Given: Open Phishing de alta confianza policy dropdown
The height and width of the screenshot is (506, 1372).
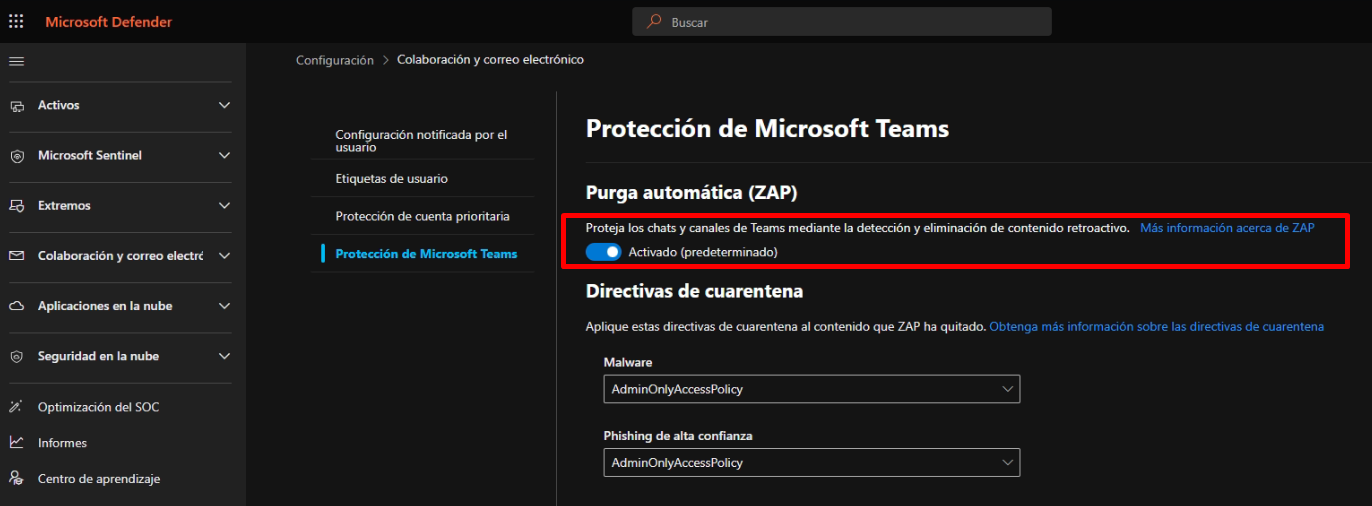Looking at the screenshot, I should [811, 463].
